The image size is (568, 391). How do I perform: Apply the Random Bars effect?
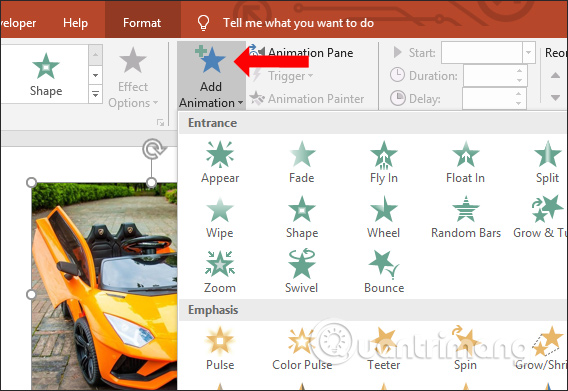(x=466, y=217)
